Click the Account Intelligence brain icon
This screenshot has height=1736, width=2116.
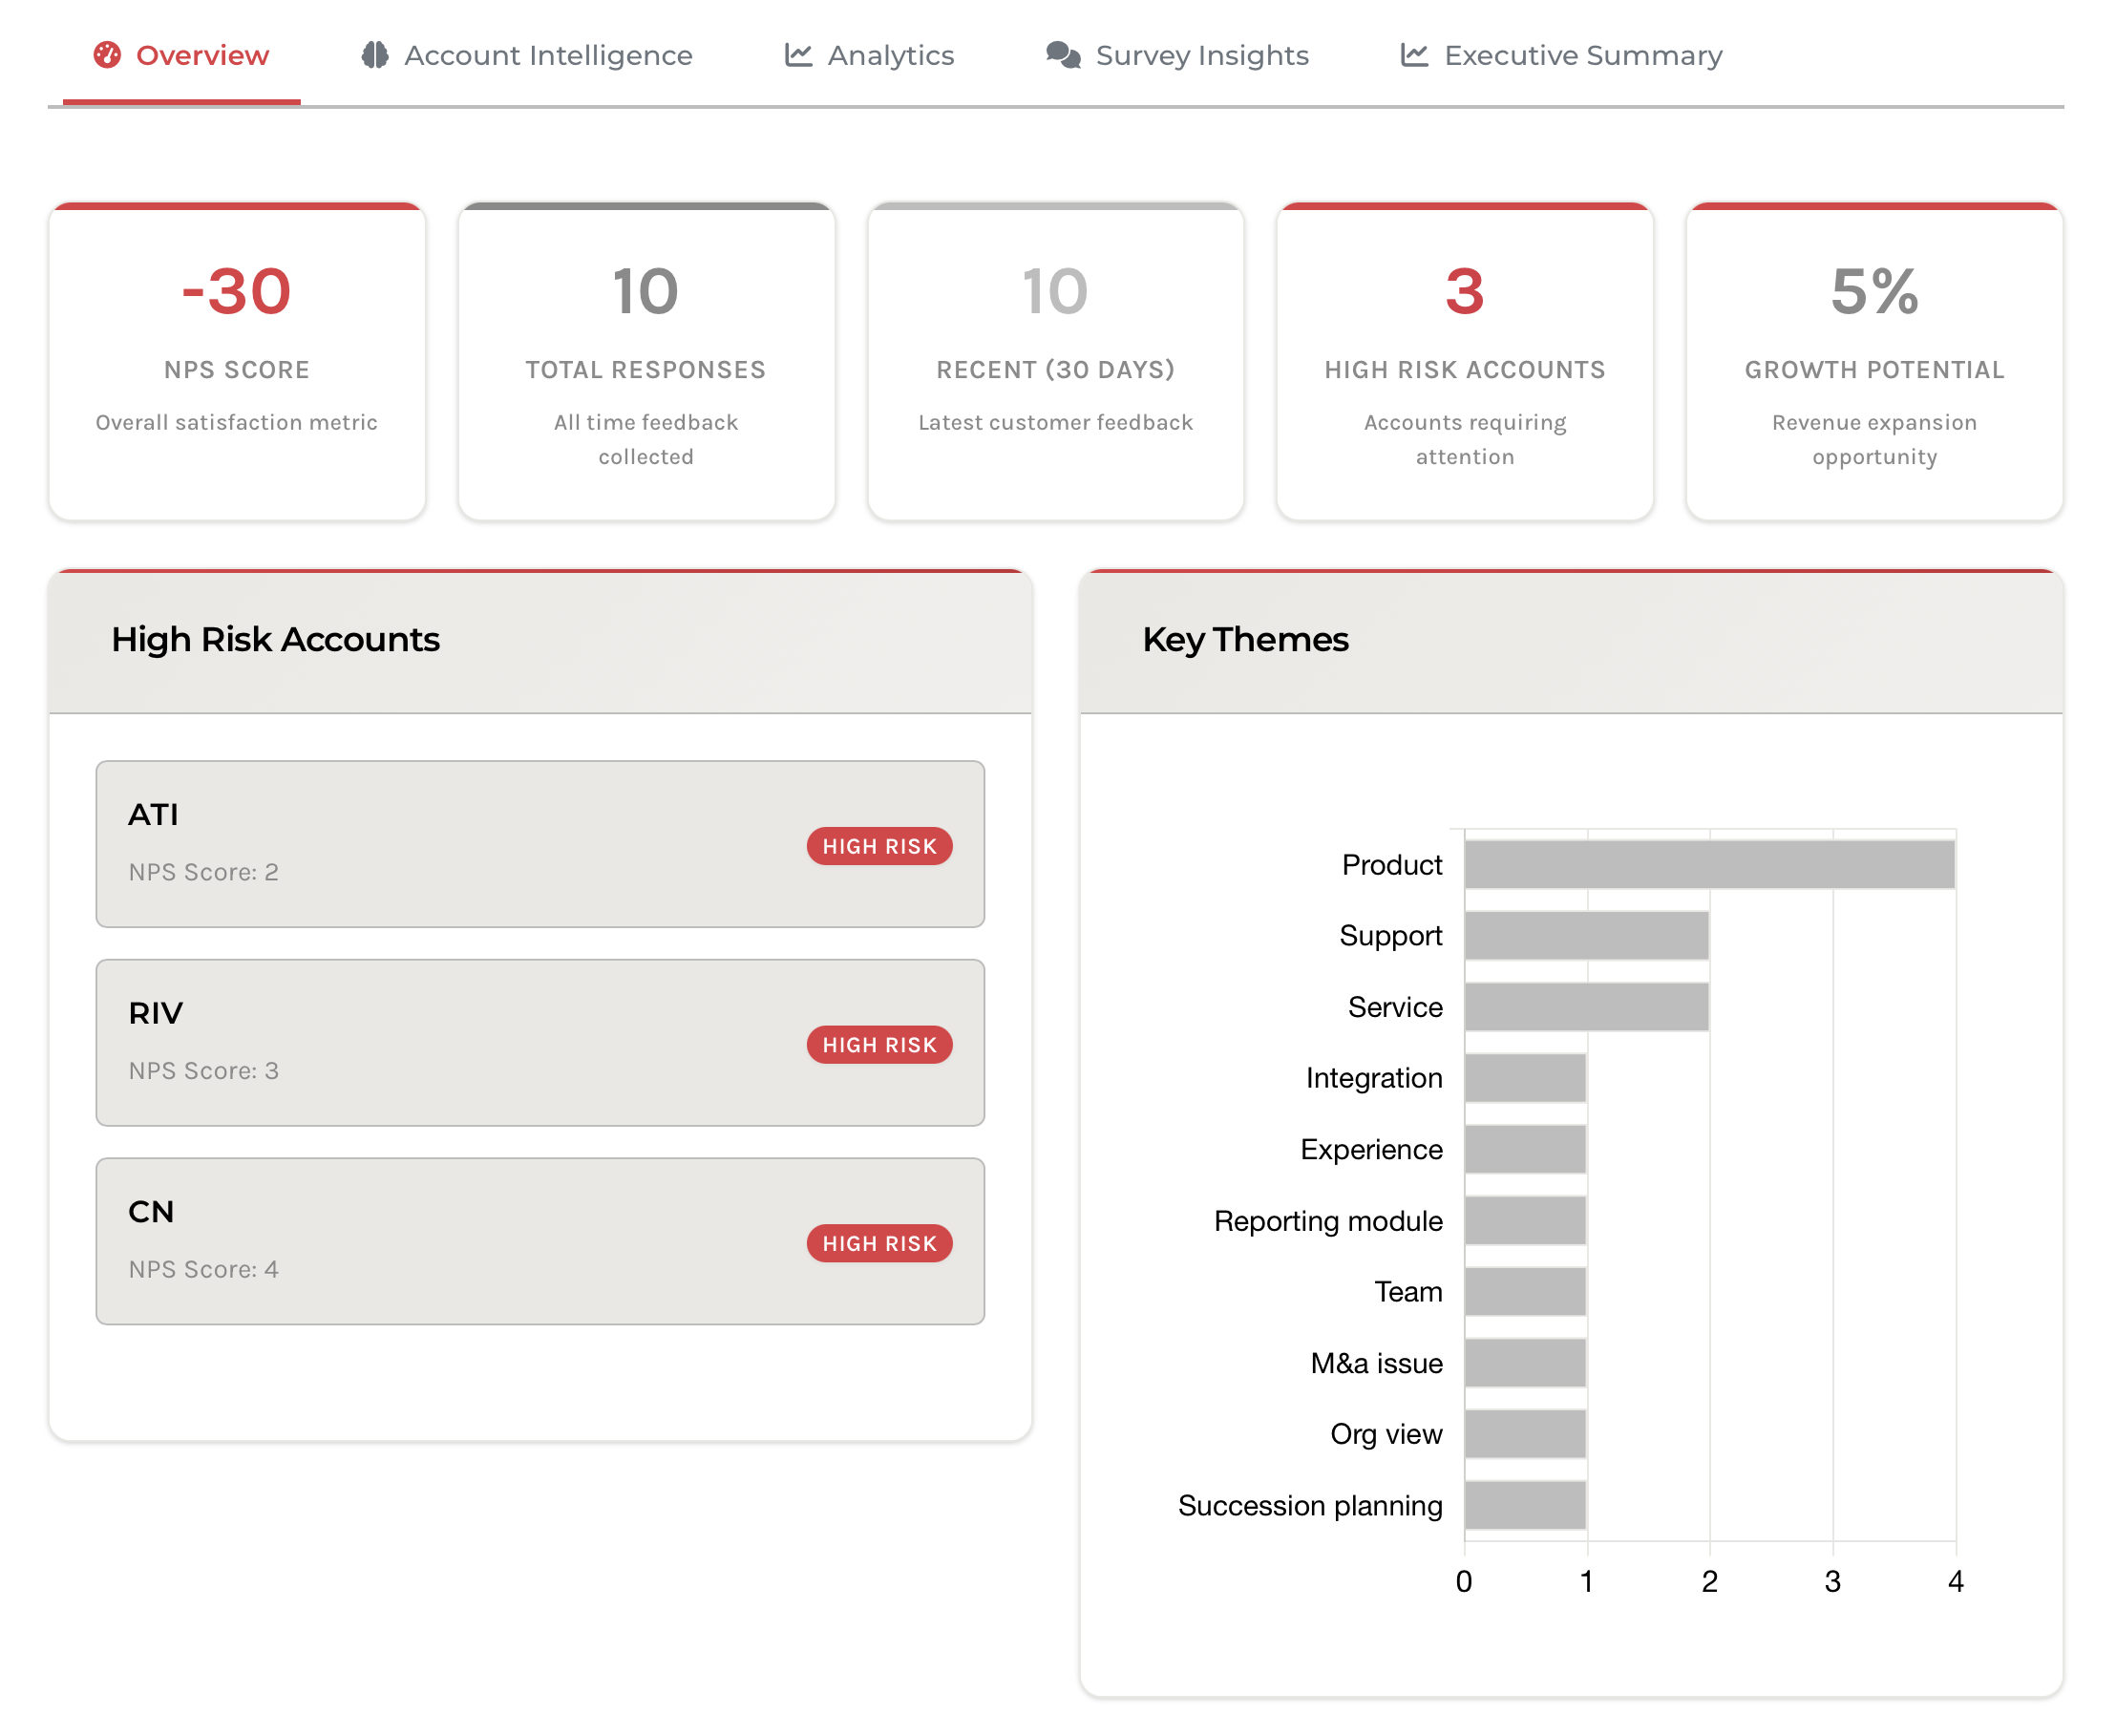[375, 55]
